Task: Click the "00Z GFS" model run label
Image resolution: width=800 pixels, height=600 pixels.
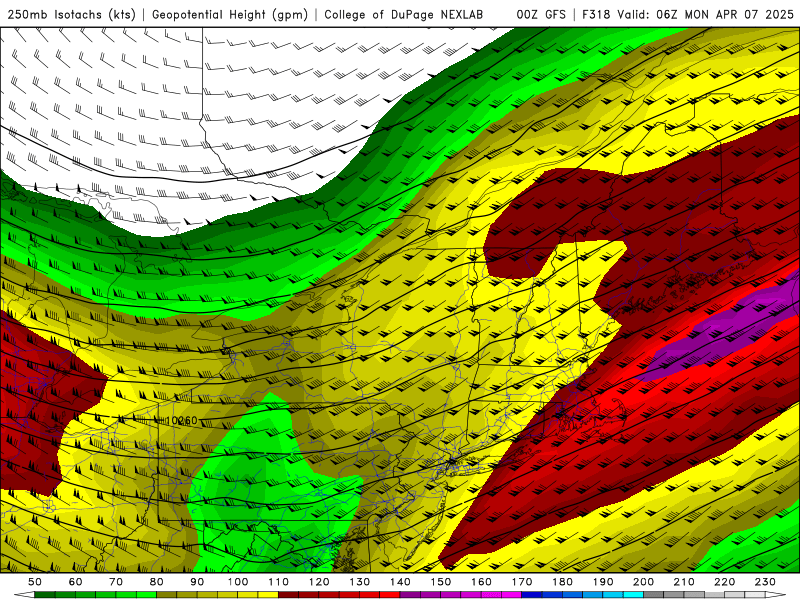Action: pos(541,14)
